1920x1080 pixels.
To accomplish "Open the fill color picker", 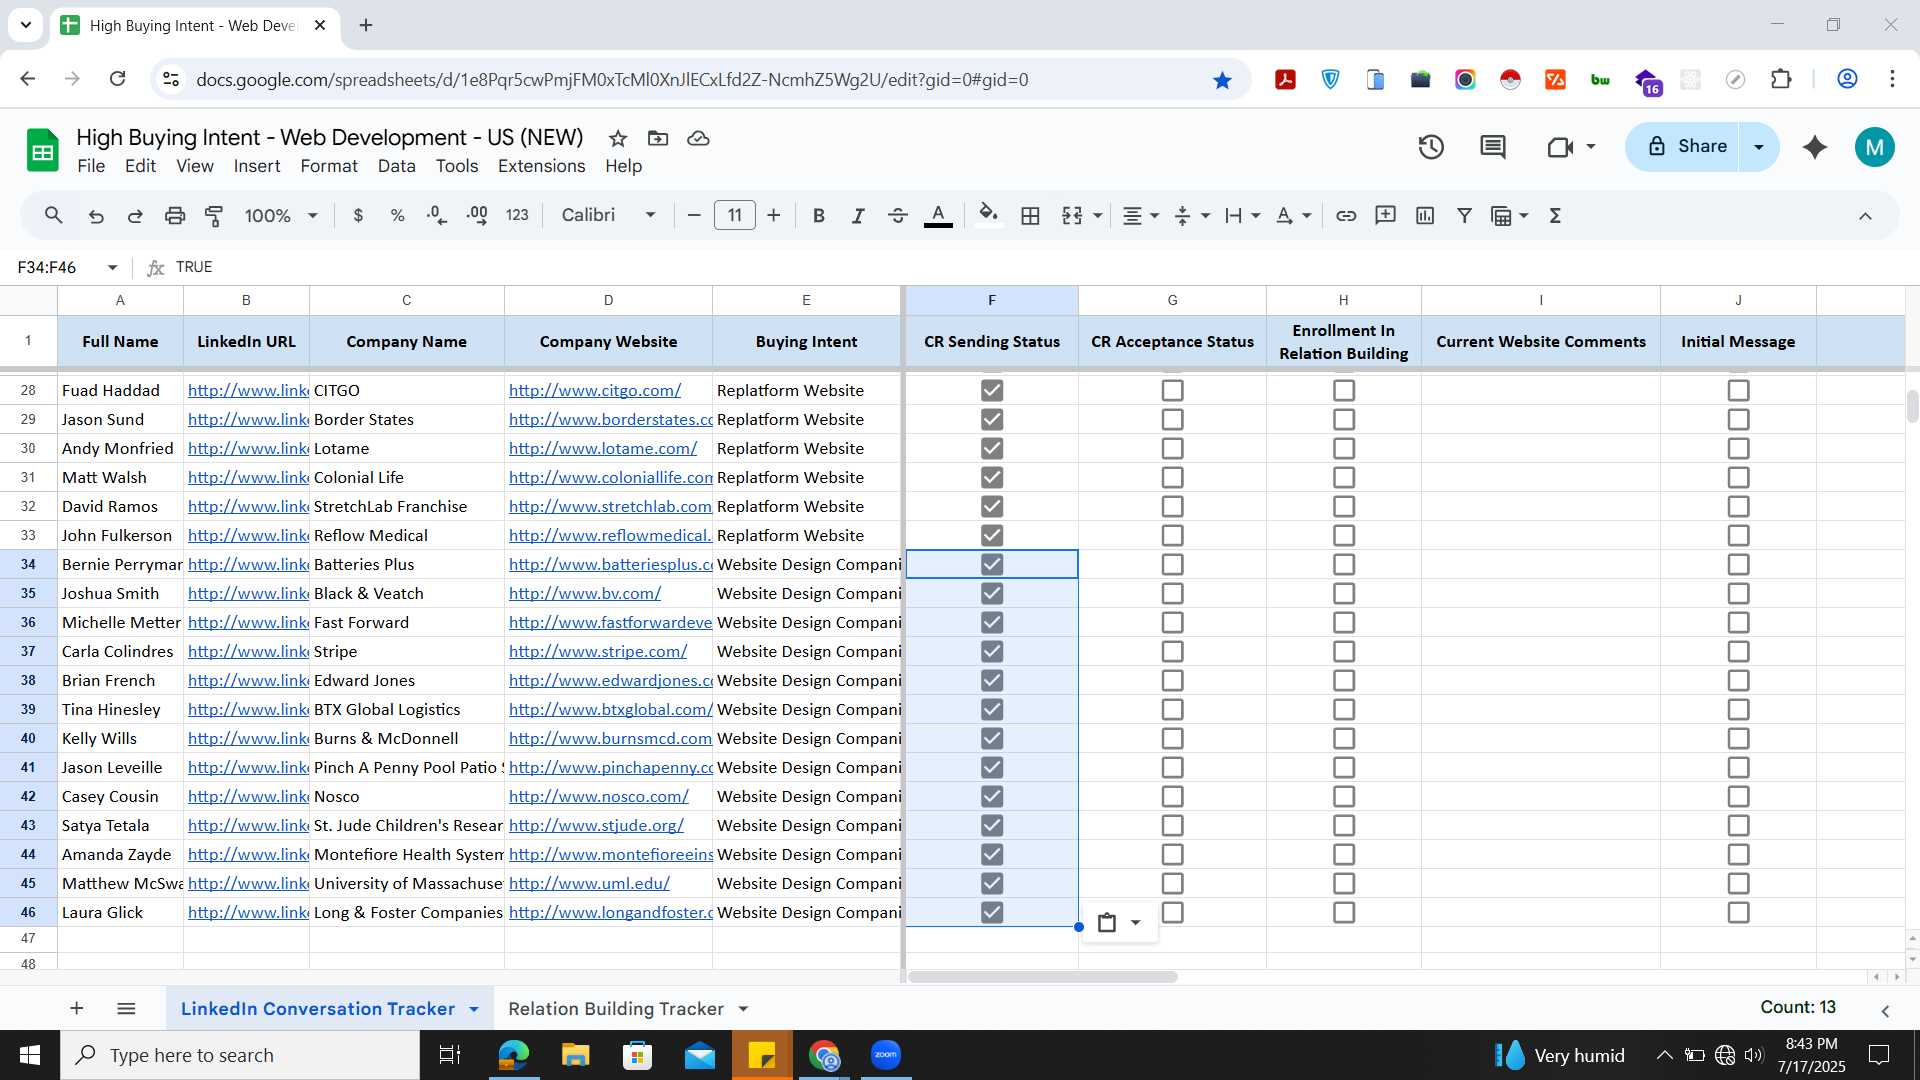I will point(988,216).
